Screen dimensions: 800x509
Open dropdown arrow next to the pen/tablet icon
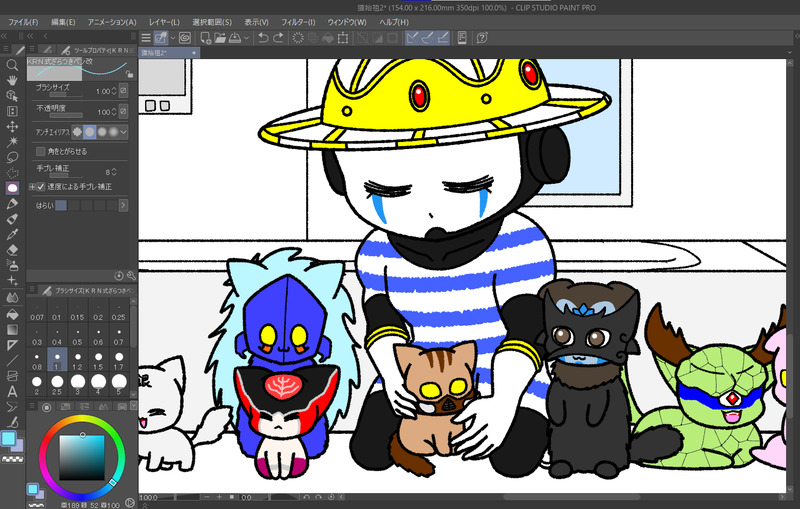point(172,38)
